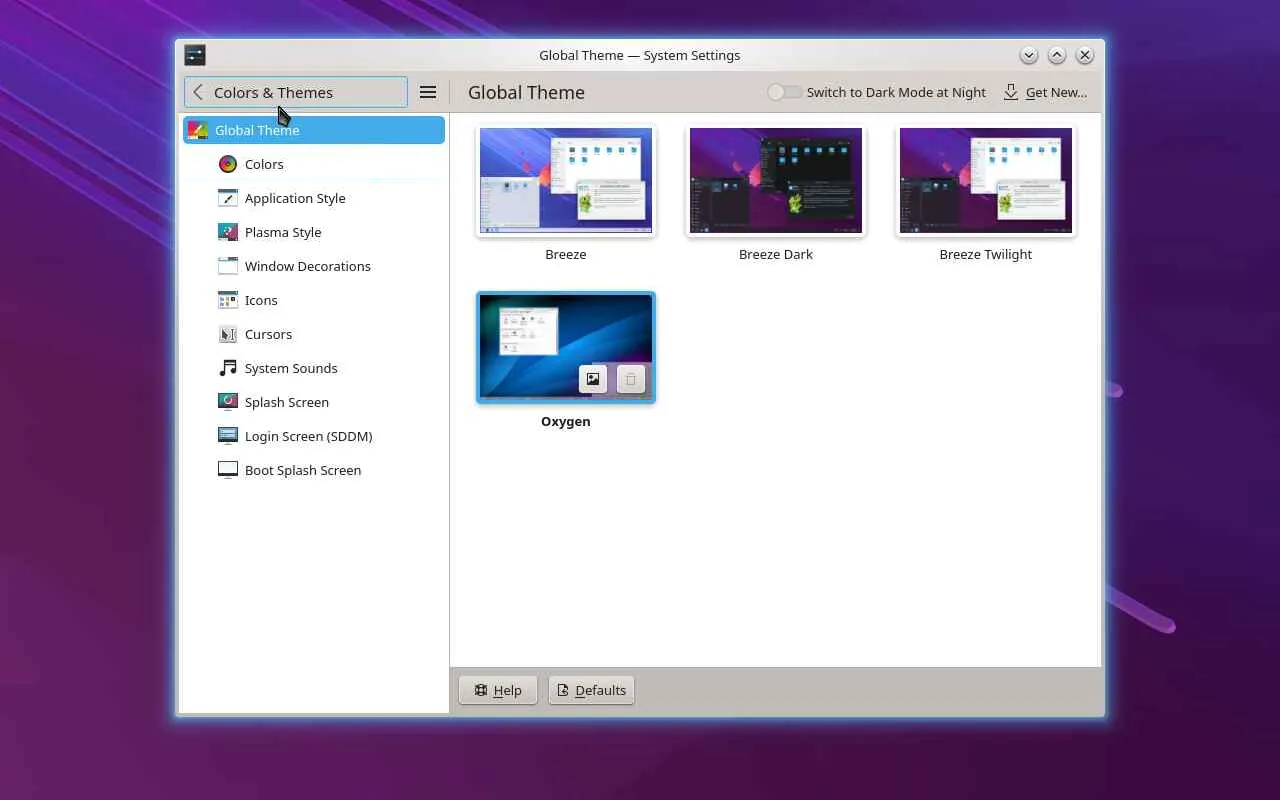Click the Get New... button
Image resolution: width=1280 pixels, height=800 pixels.
1045,92
